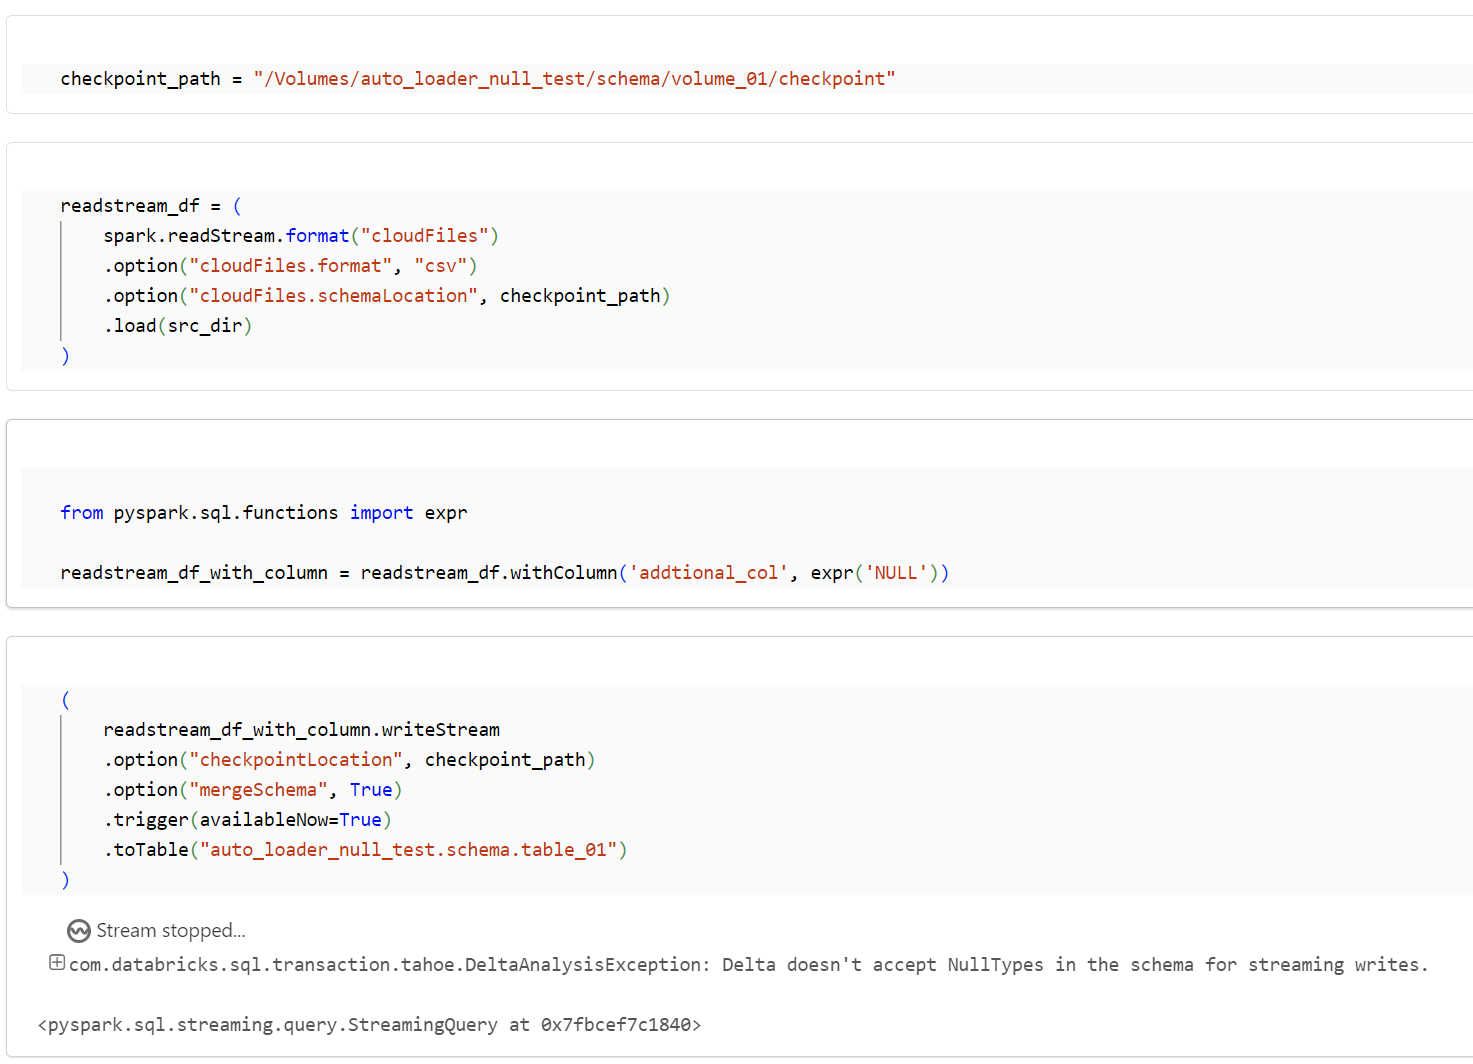Screen dimensions: 1473x1064
Task: Click the pyspark.sql.functions import line
Action: click(x=264, y=513)
